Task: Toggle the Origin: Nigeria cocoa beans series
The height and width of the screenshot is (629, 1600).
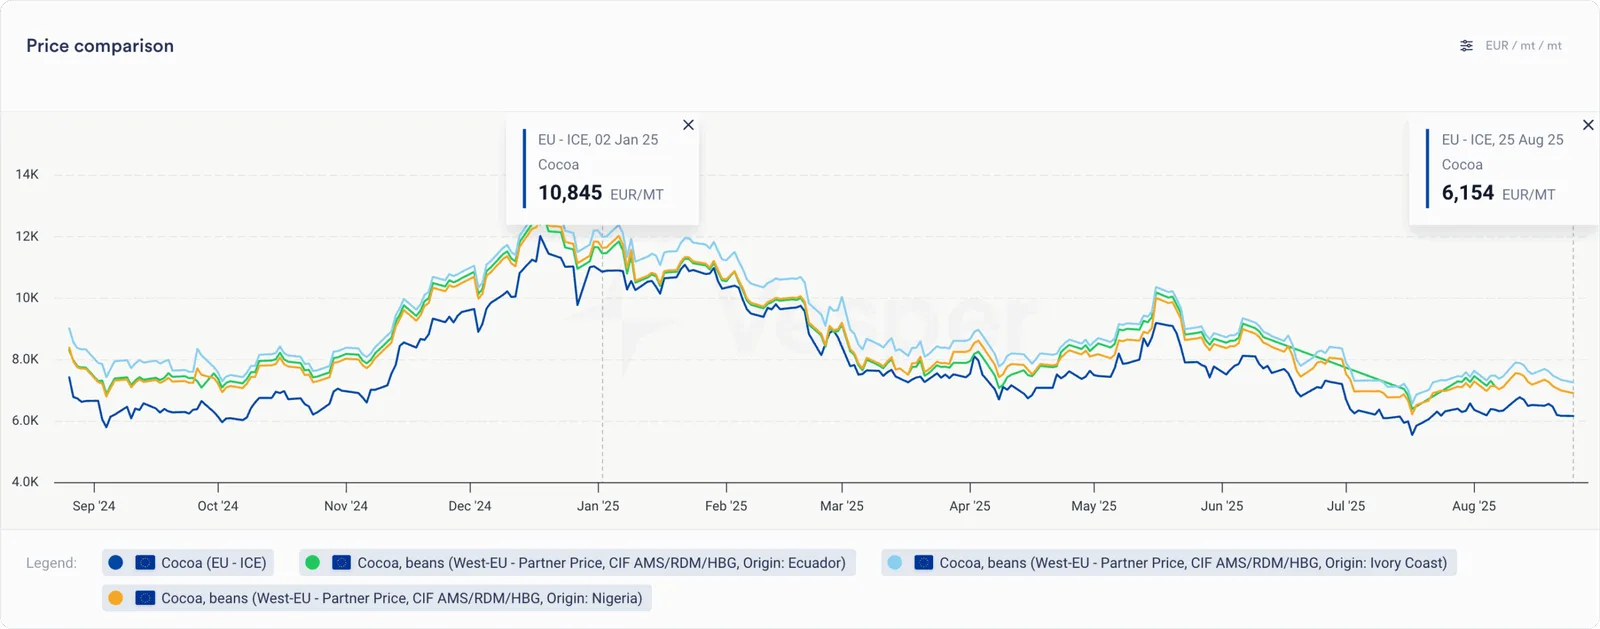Action: [377, 598]
